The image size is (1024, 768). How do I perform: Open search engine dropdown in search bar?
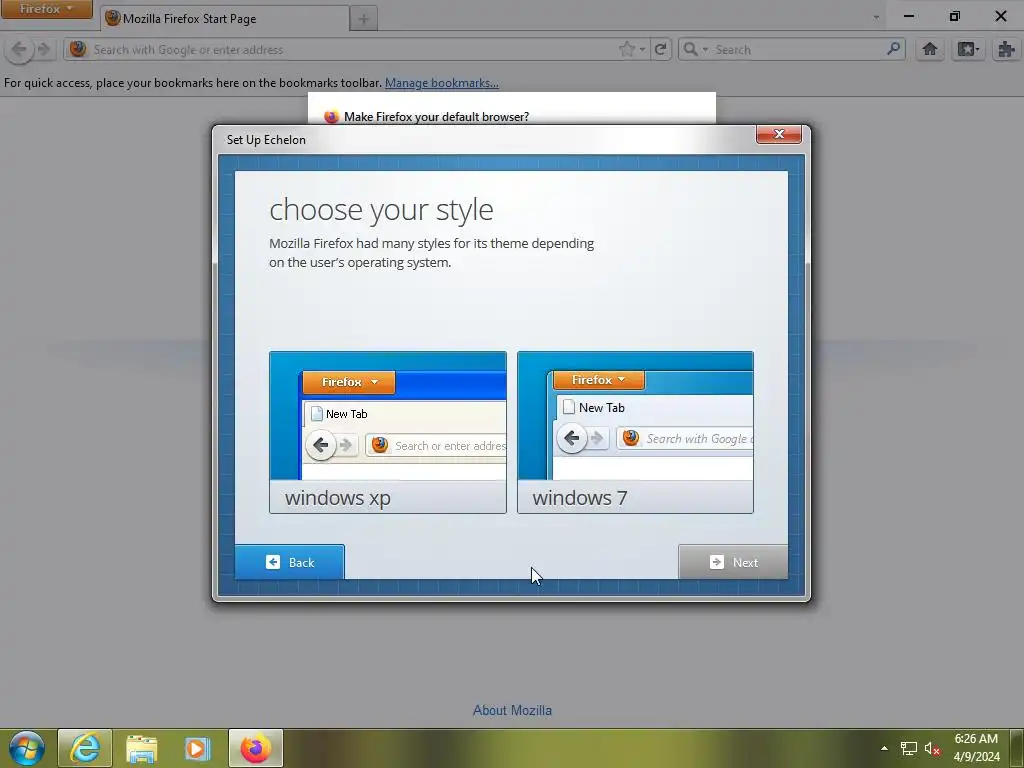pyautogui.click(x=695, y=50)
